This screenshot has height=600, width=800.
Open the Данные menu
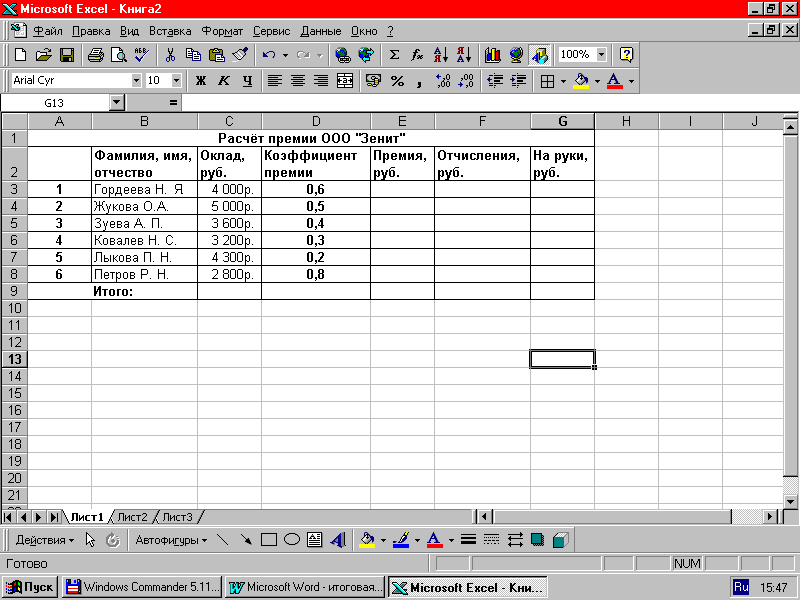tap(320, 31)
